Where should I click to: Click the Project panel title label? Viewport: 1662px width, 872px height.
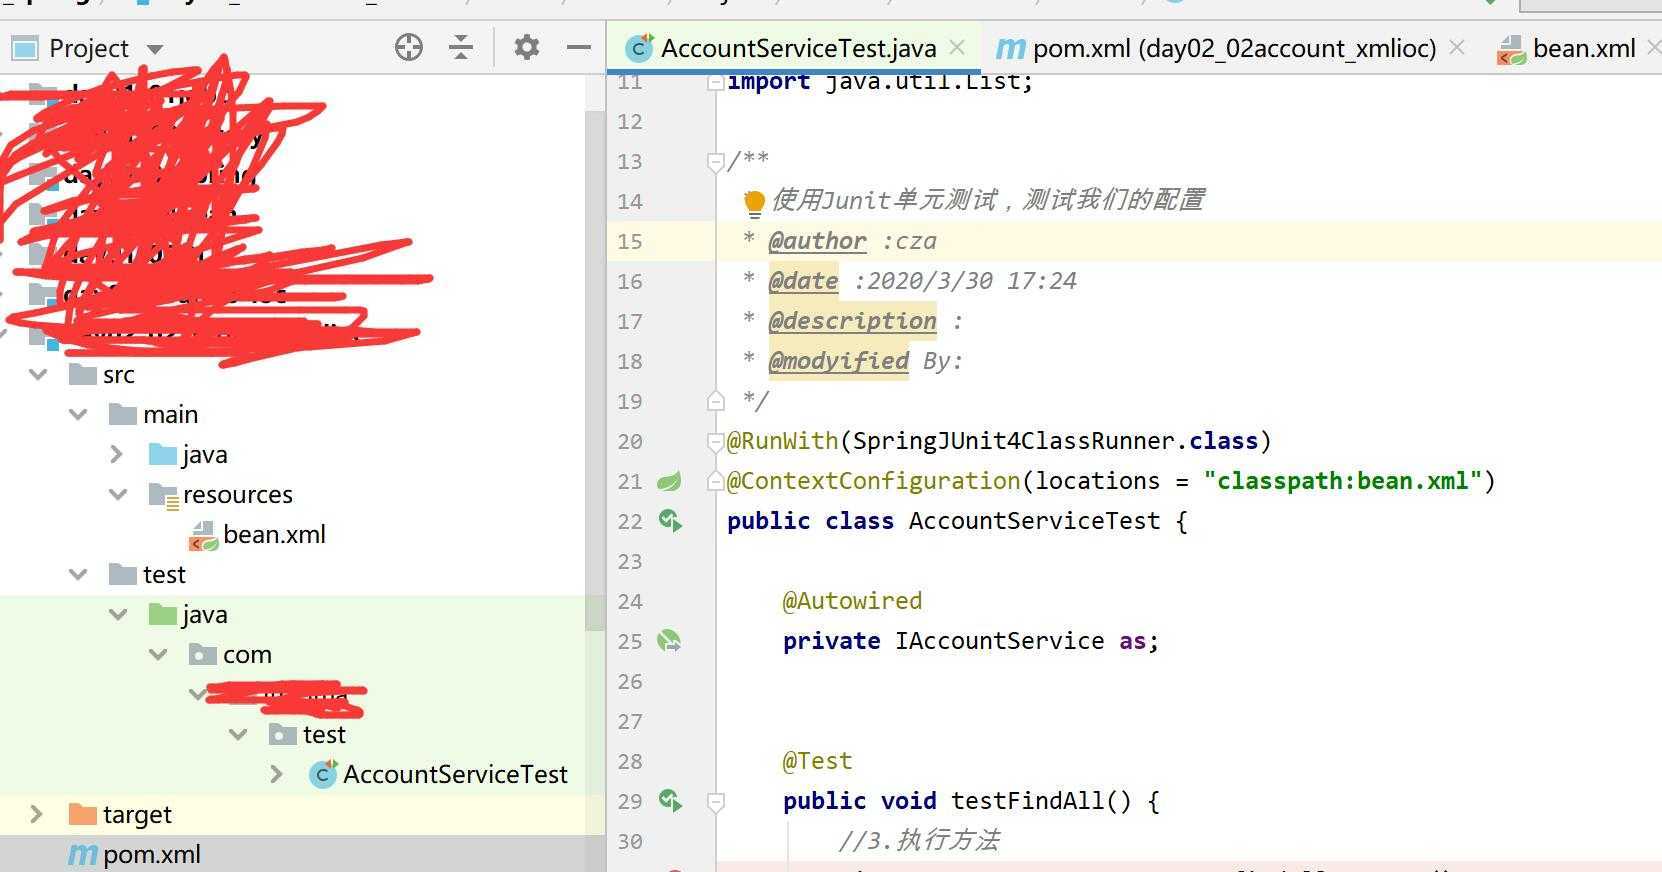[x=89, y=48]
